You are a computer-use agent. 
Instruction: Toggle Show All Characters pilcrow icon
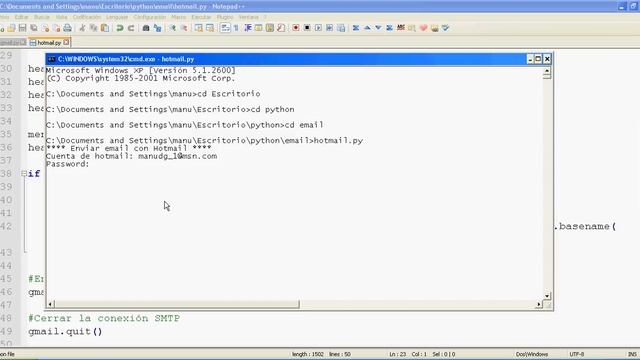tap(236, 28)
